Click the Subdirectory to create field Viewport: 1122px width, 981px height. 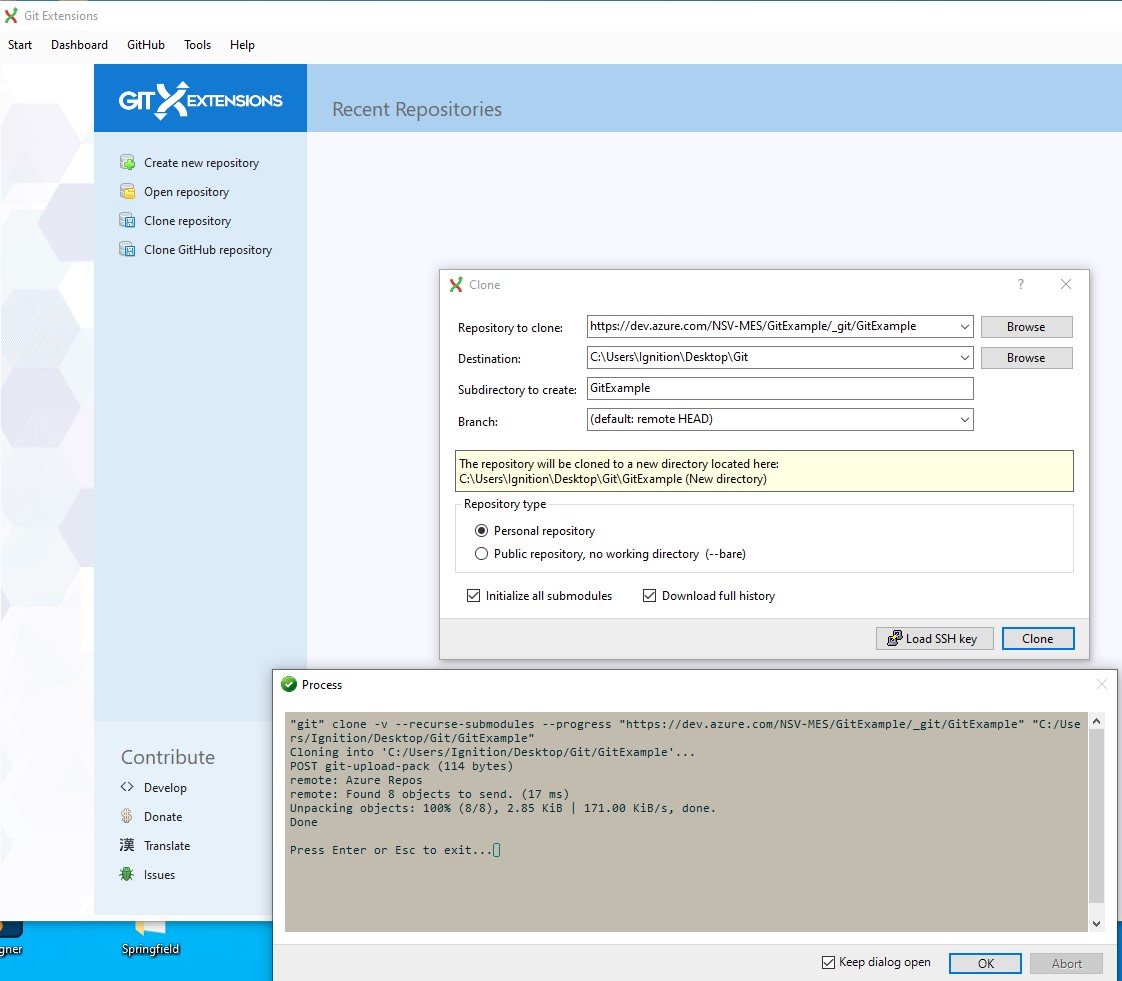pyautogui.click(x=780, y=388)
